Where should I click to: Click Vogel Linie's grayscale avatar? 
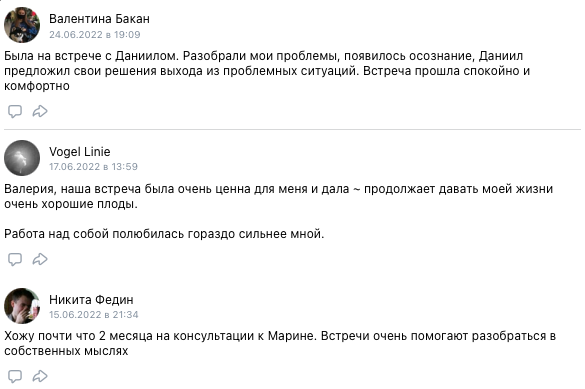click(x=22, y=158)
